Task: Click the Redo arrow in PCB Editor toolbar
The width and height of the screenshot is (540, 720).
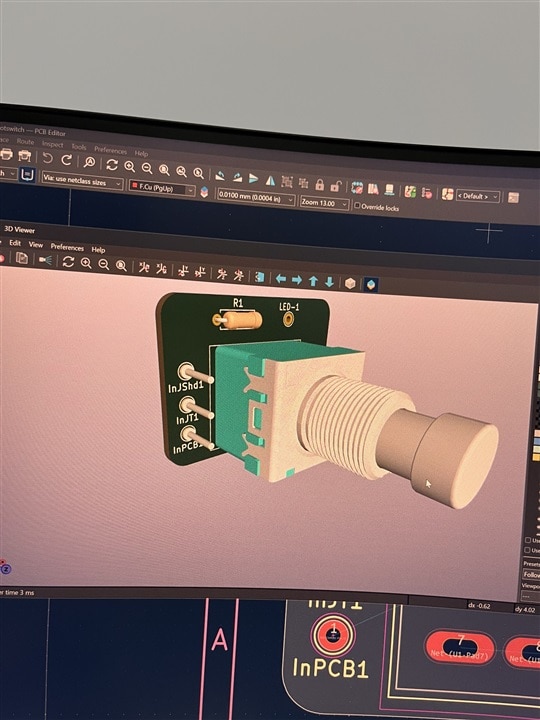Action: coord(67,160)
